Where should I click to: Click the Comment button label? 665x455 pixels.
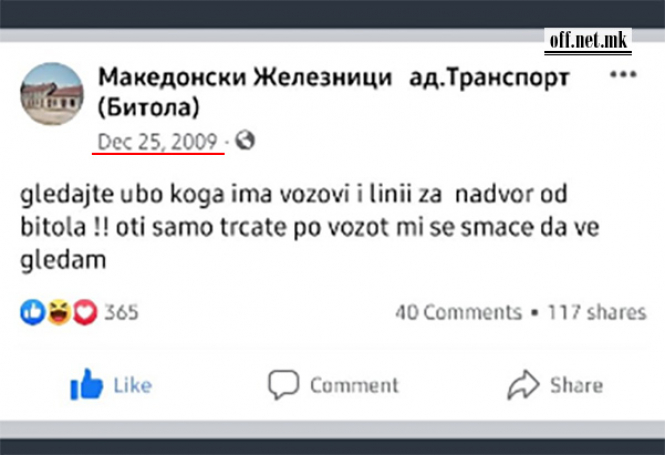[354, 385]
